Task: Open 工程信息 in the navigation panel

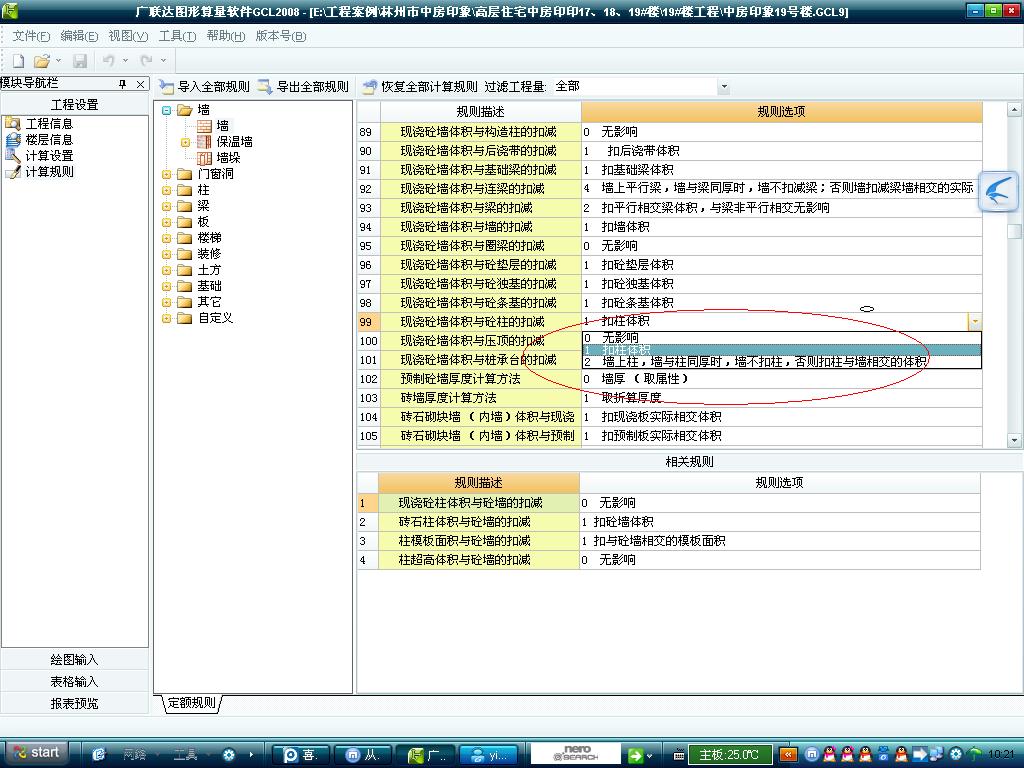Action: tap(48, 124)
